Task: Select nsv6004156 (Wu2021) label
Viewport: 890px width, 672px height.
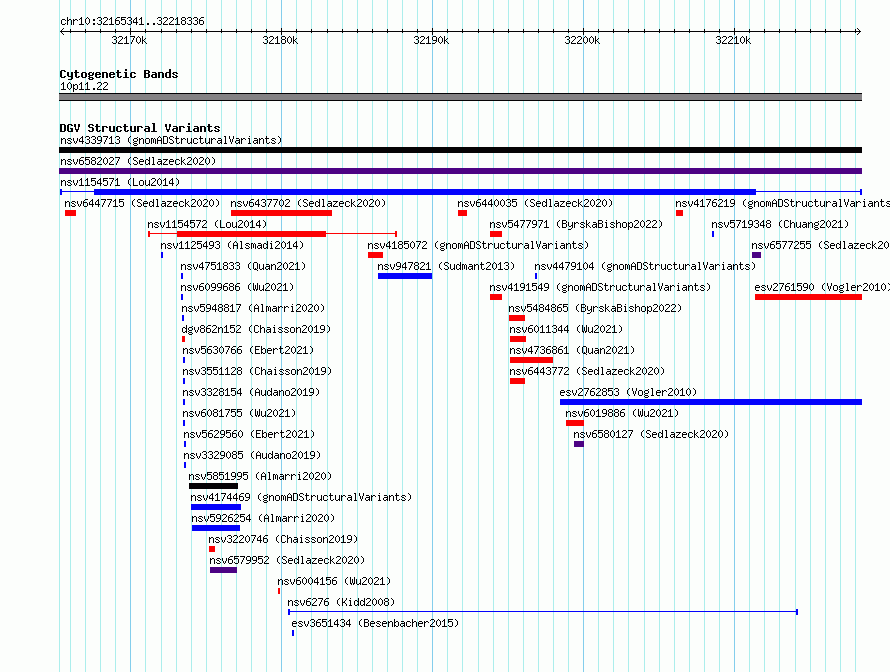Action: (x=334, y=581)
